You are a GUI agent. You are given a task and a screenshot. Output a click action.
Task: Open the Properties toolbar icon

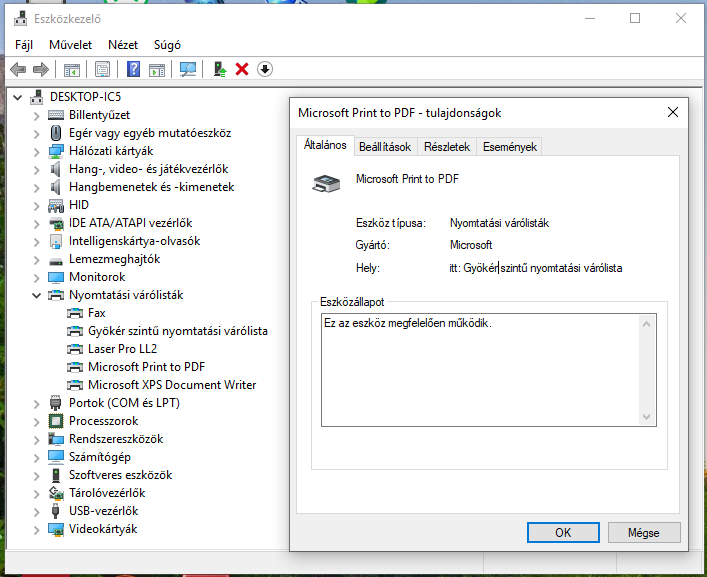click(102, 69)
